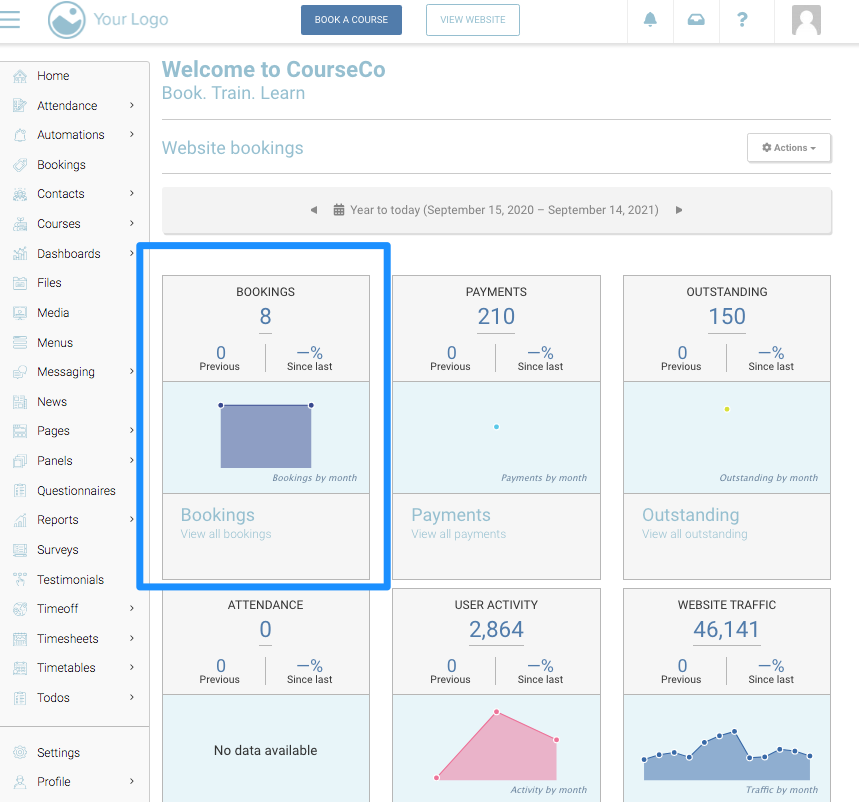
Task: Click the Book a Course button
Action: pyautogui.click(x=351, y=20)
